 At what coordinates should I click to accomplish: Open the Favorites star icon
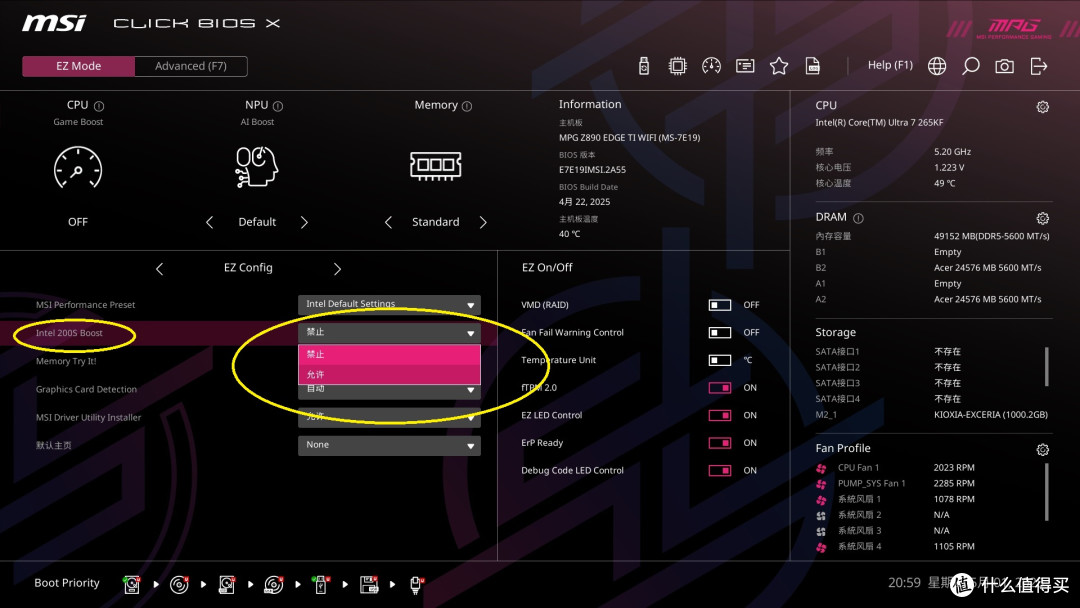click(778, 66)
